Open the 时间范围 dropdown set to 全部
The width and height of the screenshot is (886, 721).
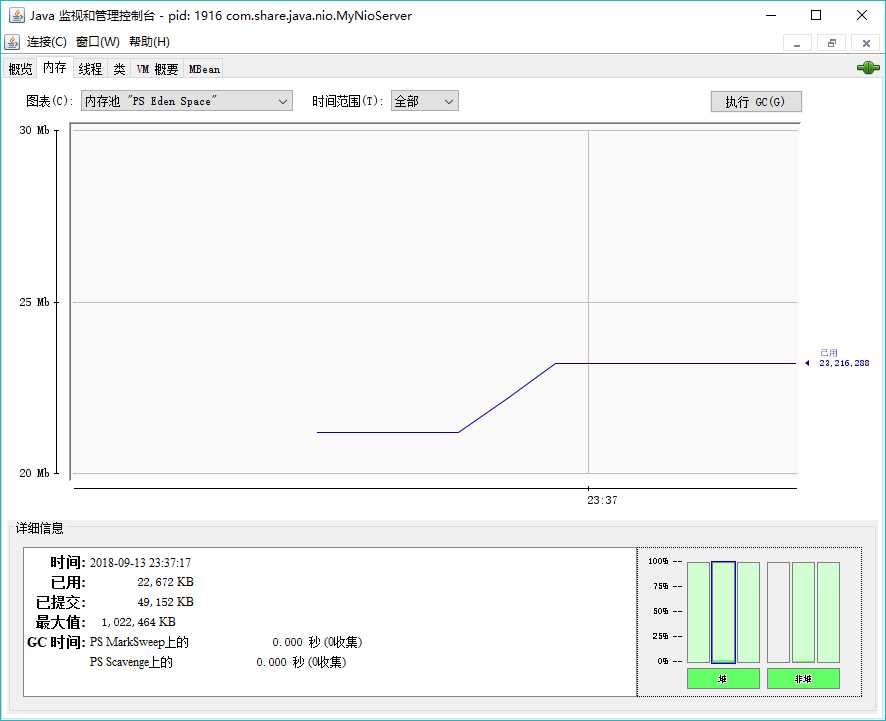point(424,101)
